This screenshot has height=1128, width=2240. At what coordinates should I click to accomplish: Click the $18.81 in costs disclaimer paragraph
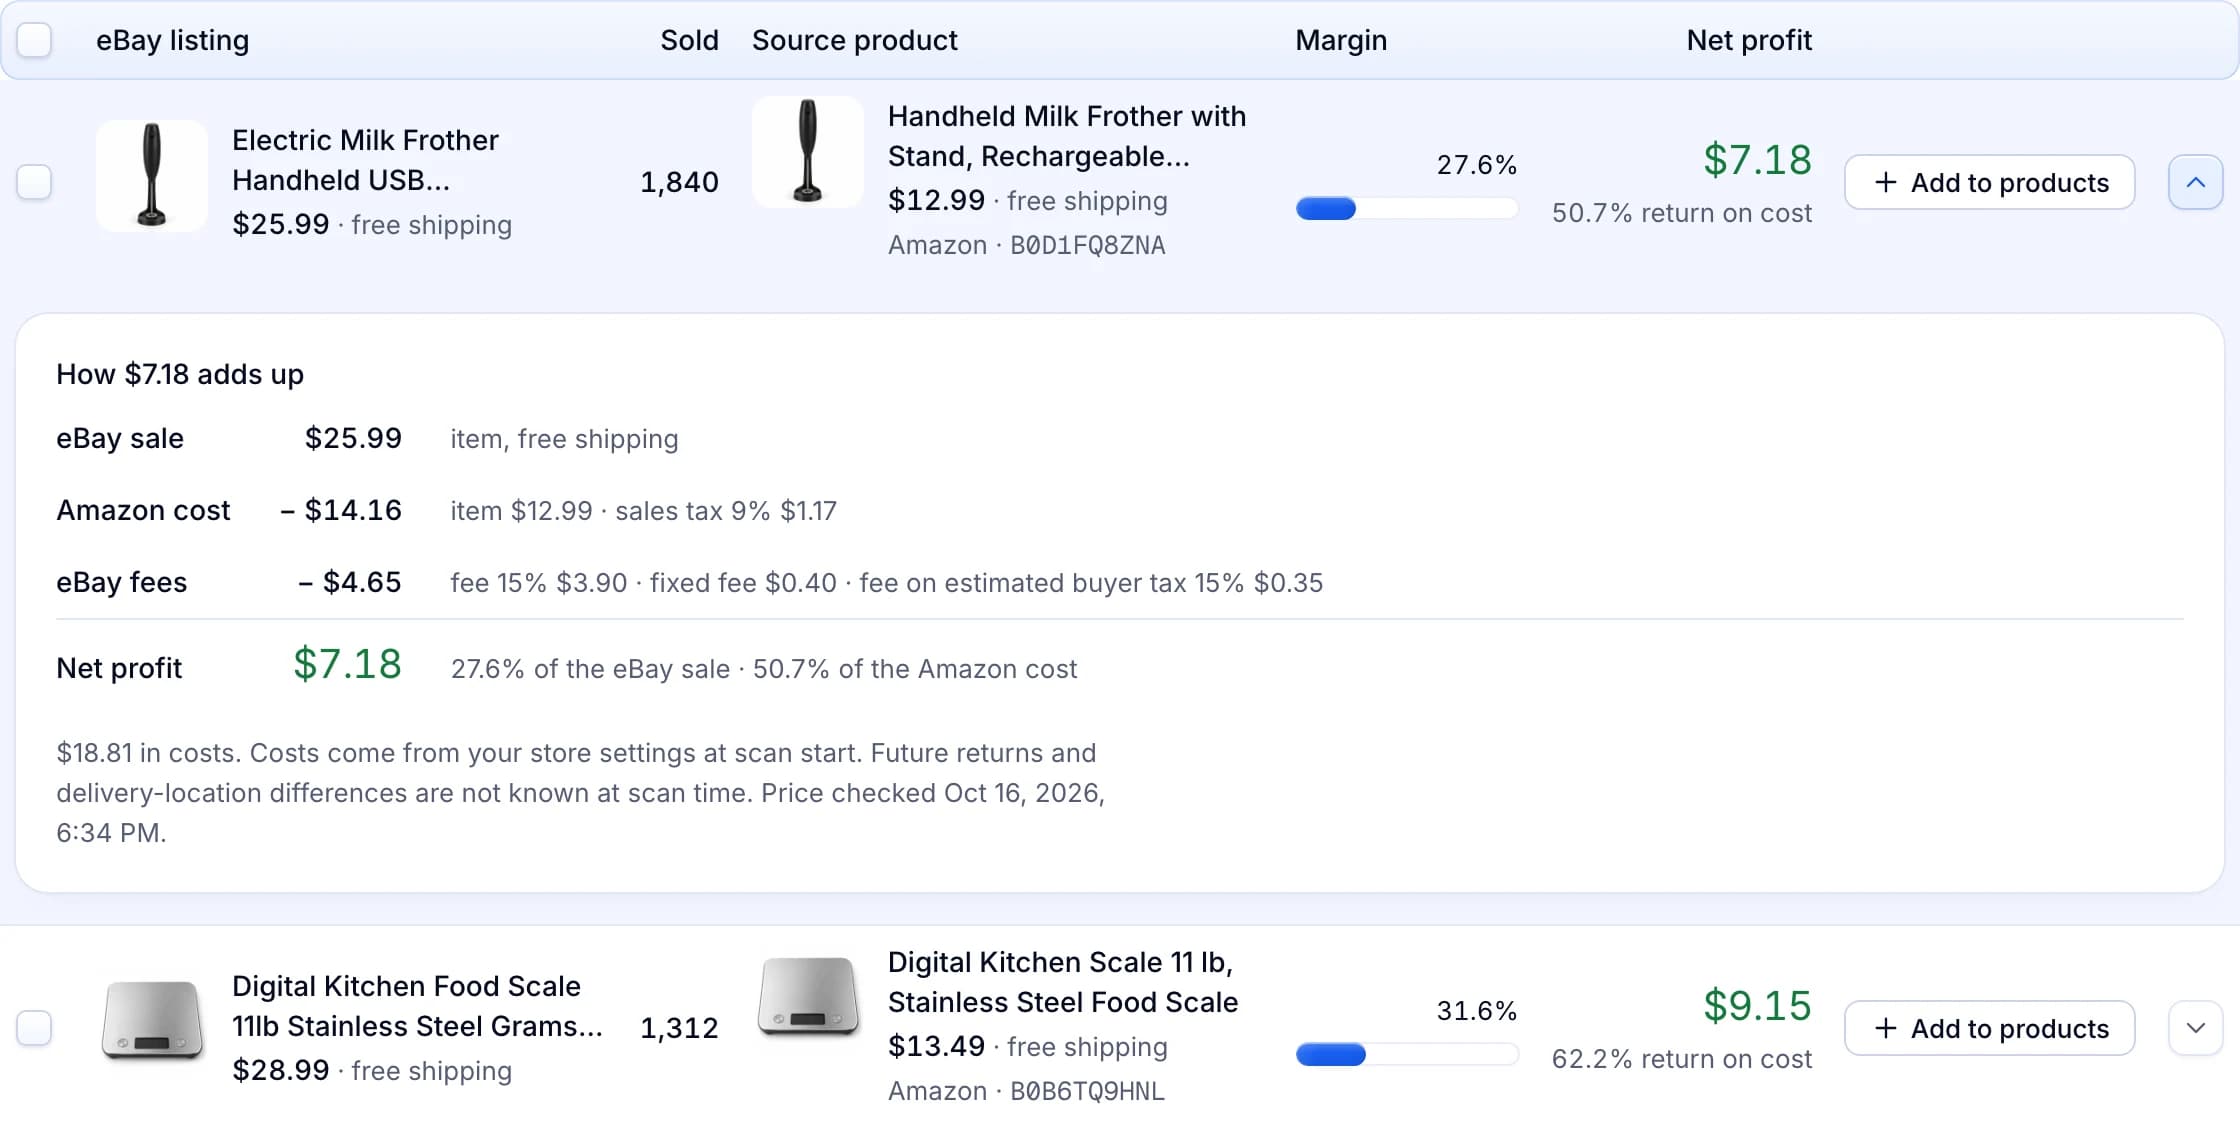tap(581, 793)
